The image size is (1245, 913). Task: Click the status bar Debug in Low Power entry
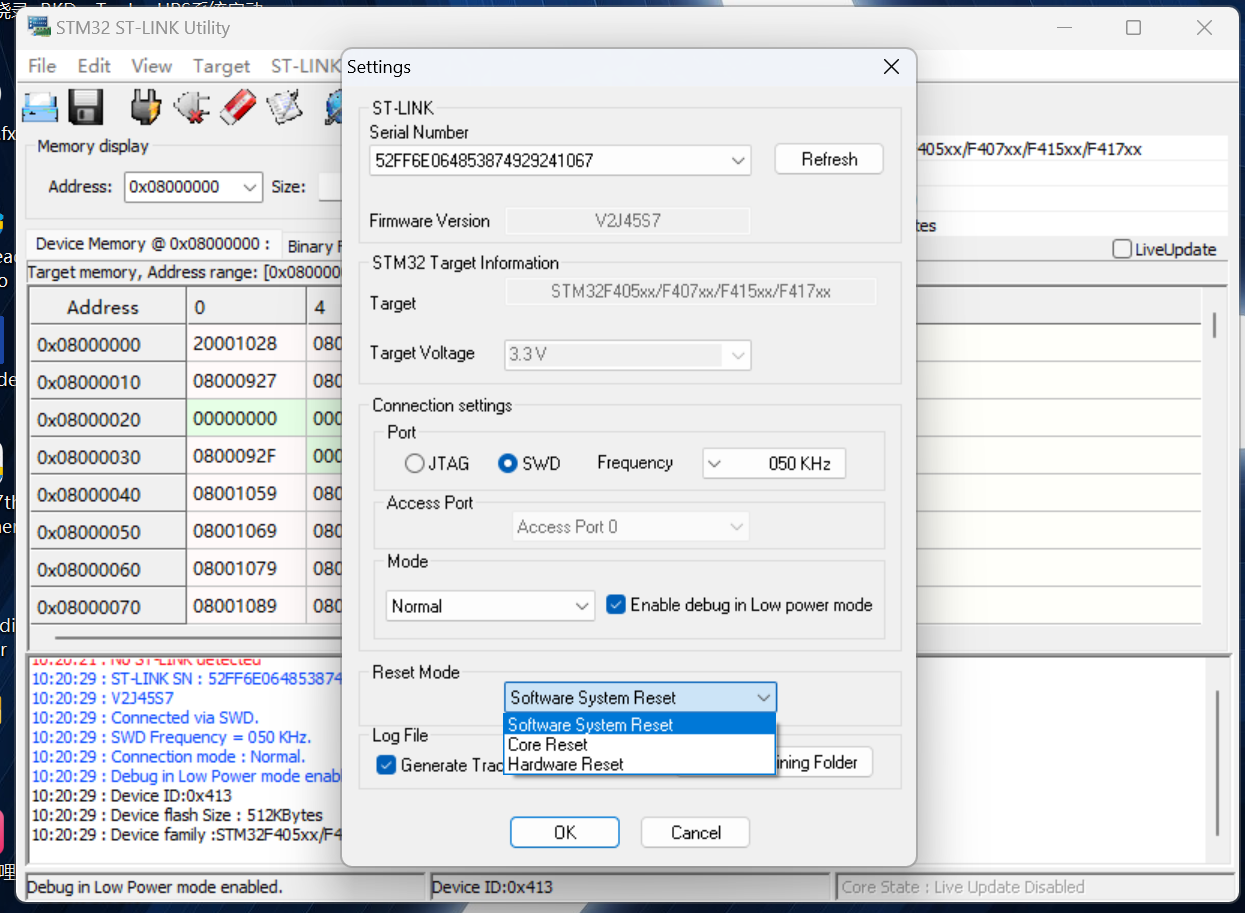225,887
